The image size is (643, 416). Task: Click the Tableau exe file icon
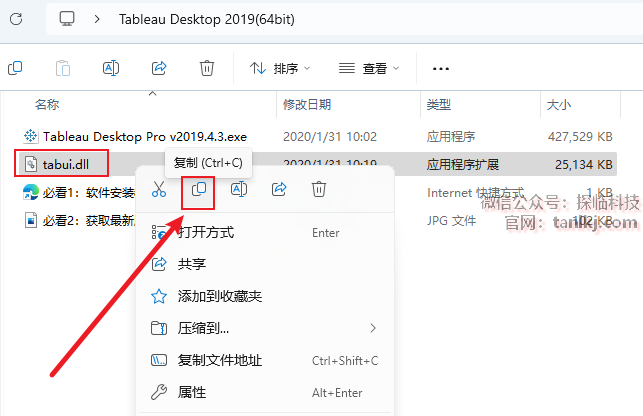pyautogui.click(x=30, y=136)
